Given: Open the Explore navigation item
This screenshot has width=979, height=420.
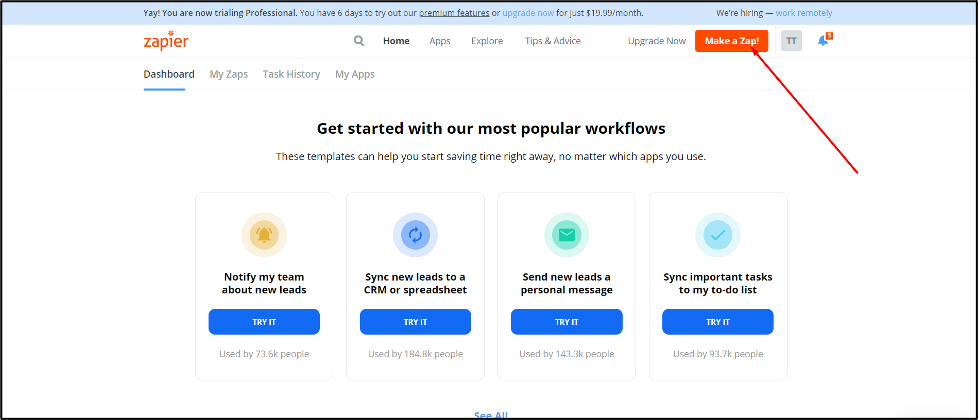Looking at the screenshot, I should point(487,41).
